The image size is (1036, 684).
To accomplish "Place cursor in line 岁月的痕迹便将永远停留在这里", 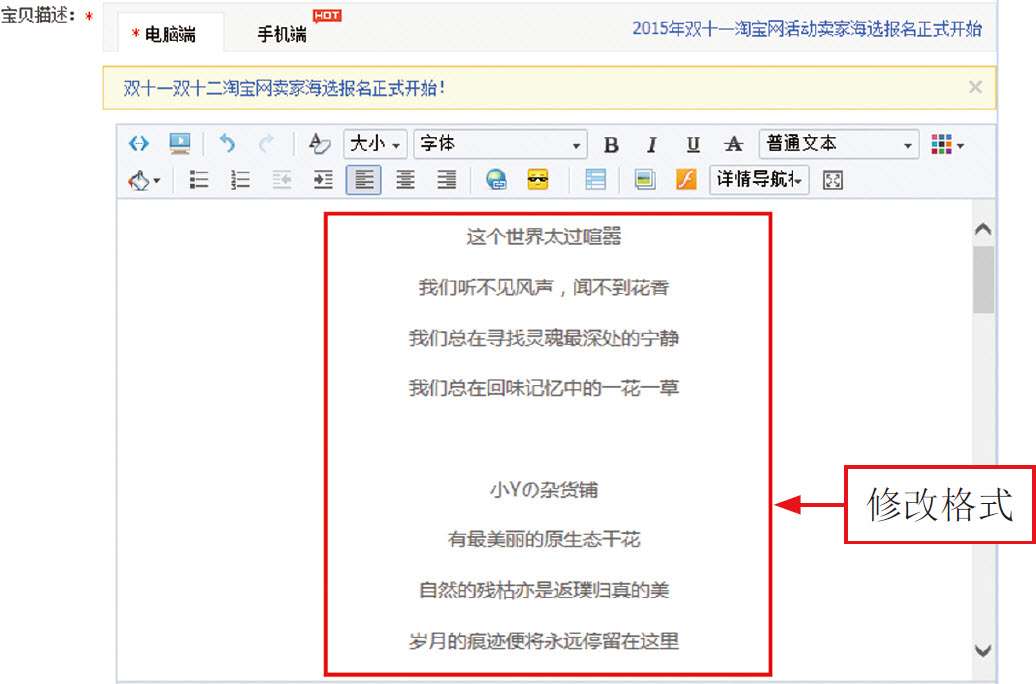I will [x=544, y=641].
